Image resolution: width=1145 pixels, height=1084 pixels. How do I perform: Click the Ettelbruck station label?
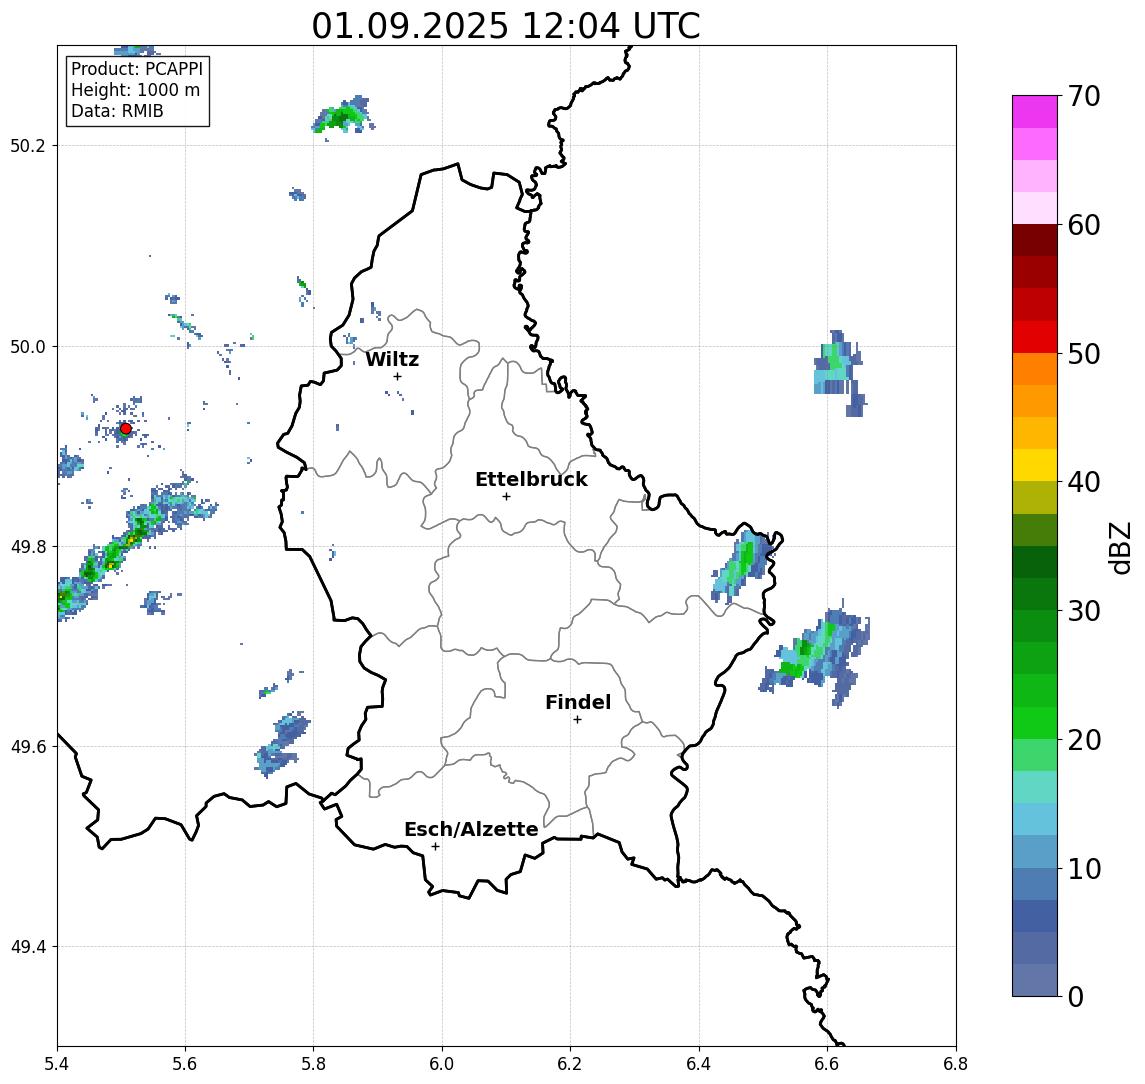coord(531,479)
